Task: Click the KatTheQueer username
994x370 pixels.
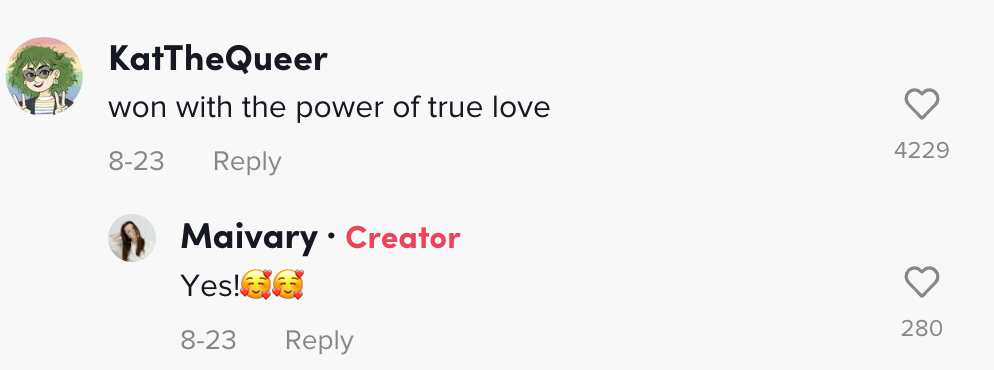Action: tap(218, 59)
